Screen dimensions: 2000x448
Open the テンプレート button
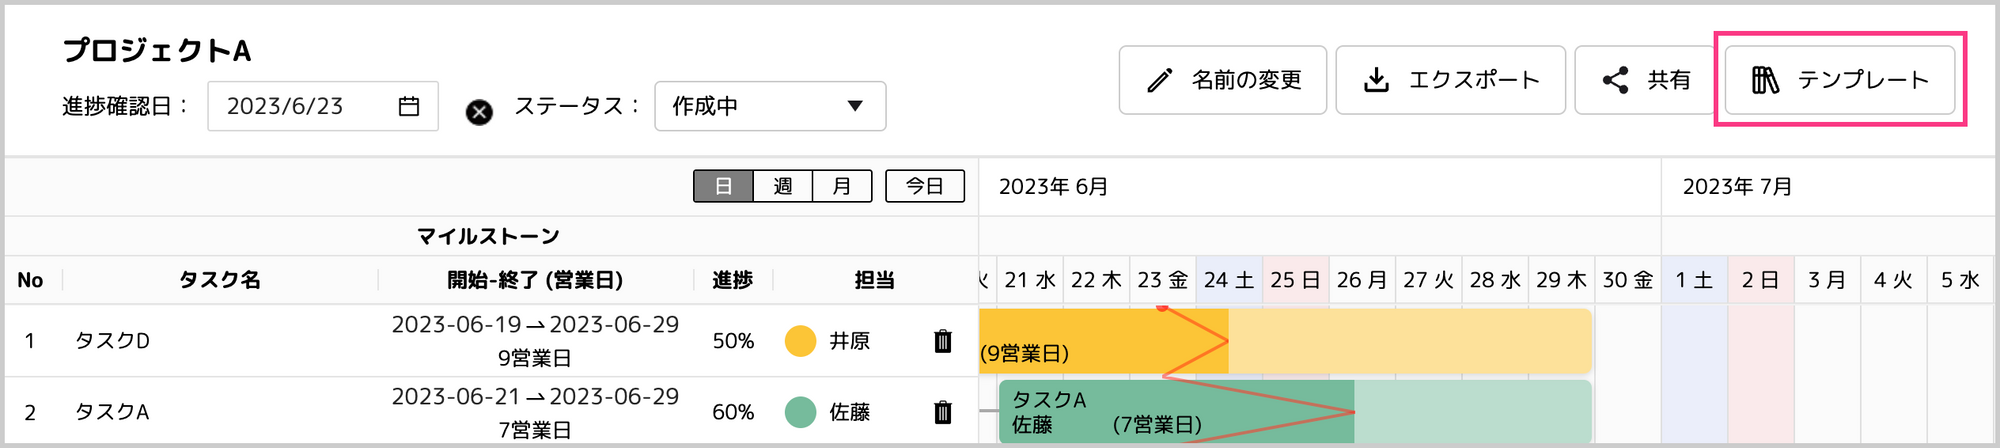[1840, 80]
